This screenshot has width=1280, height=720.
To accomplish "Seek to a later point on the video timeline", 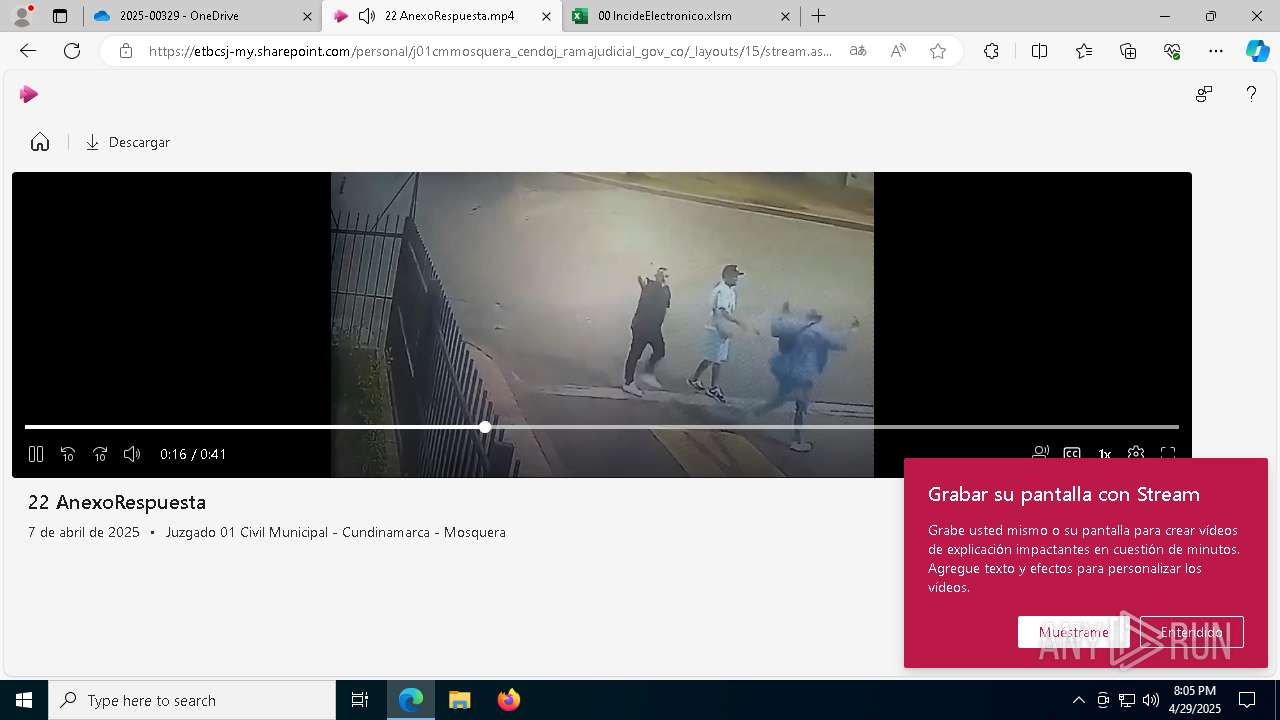I will (832, 427).
